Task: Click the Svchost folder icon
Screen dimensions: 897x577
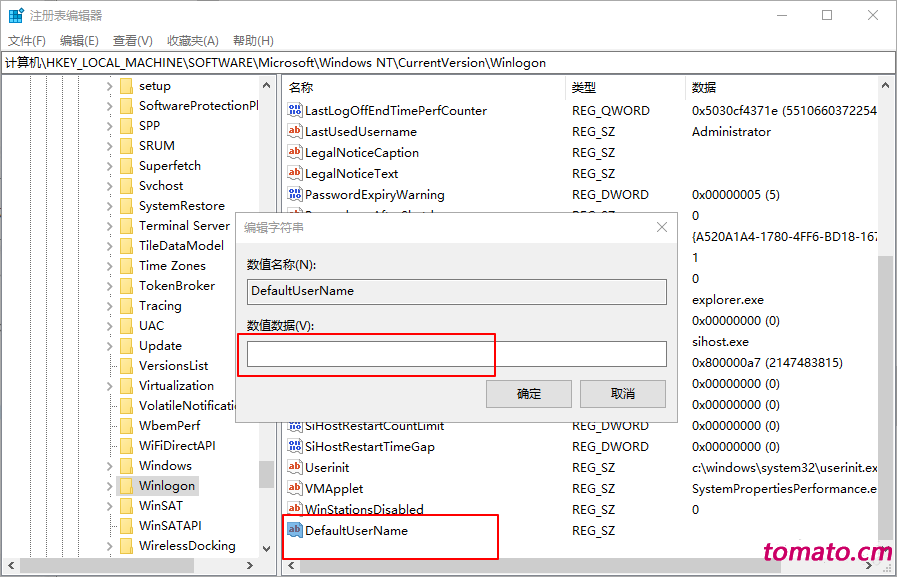Action: [x=126, y=186]
